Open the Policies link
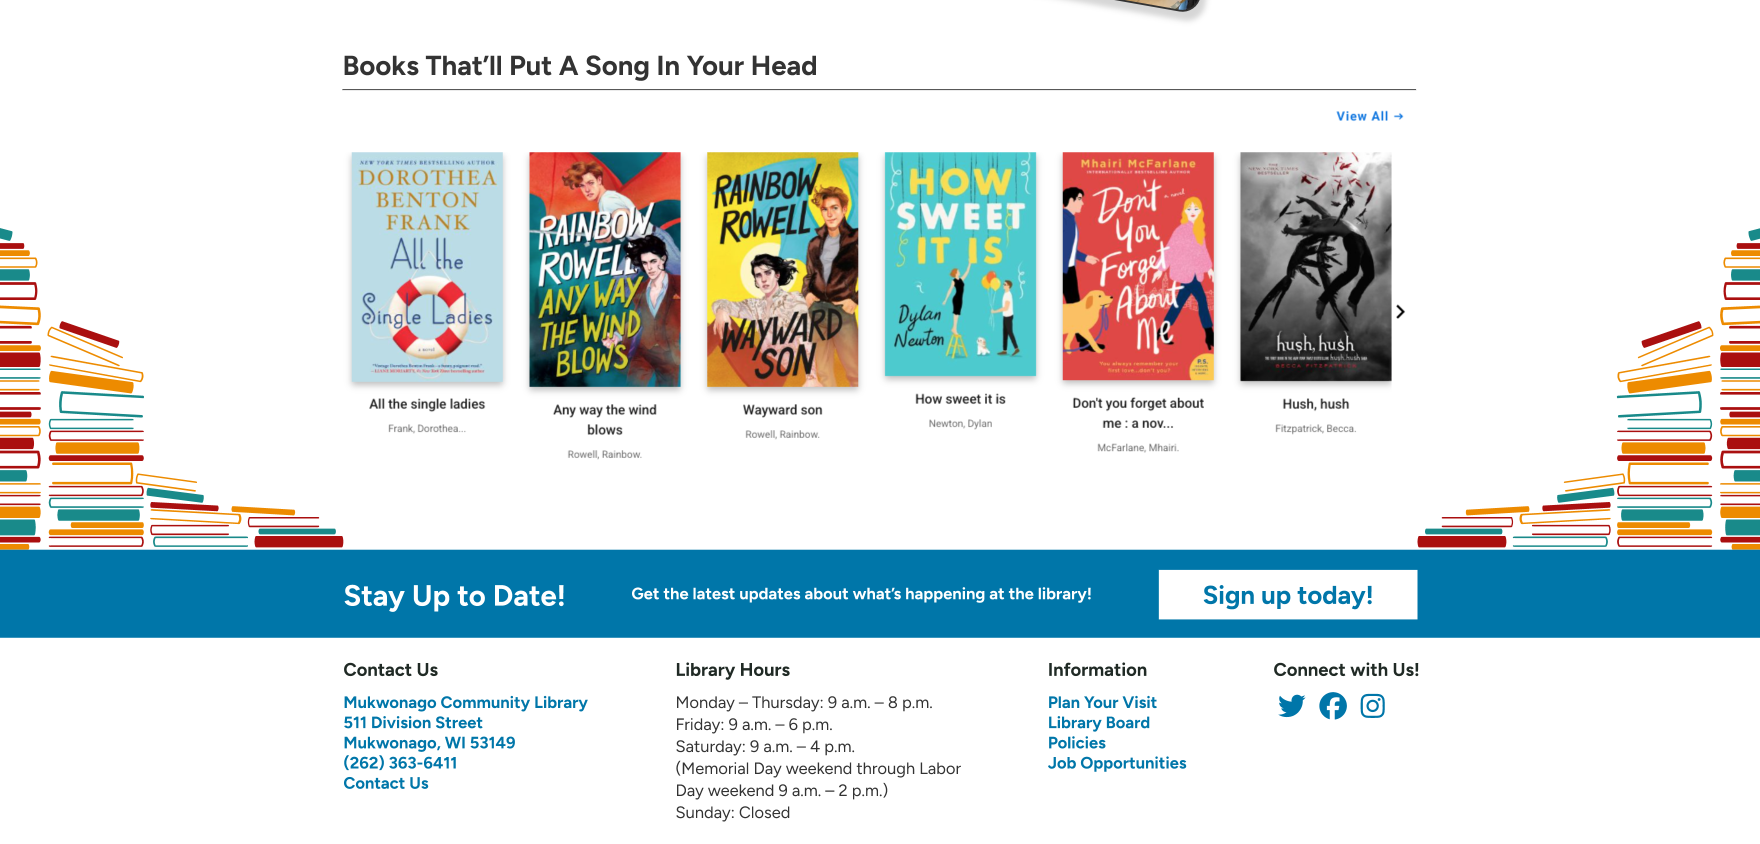This screenshot has width=1760, height=844. (x=1076, y=743)
